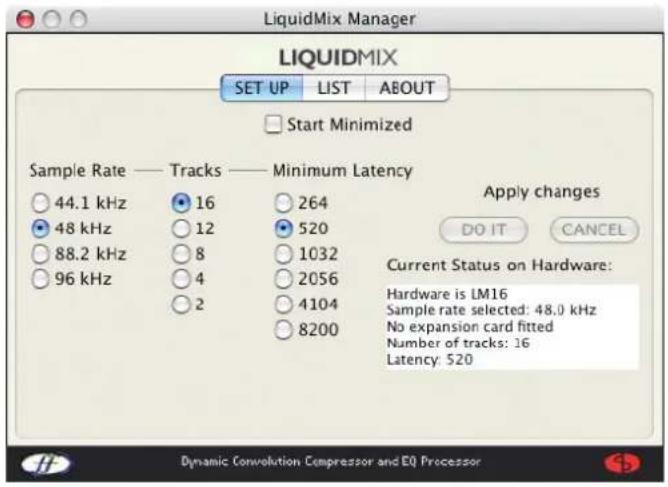Select 44.1 kHz sample rate
This screenshot has height=487, width=668.
[40, 203]
